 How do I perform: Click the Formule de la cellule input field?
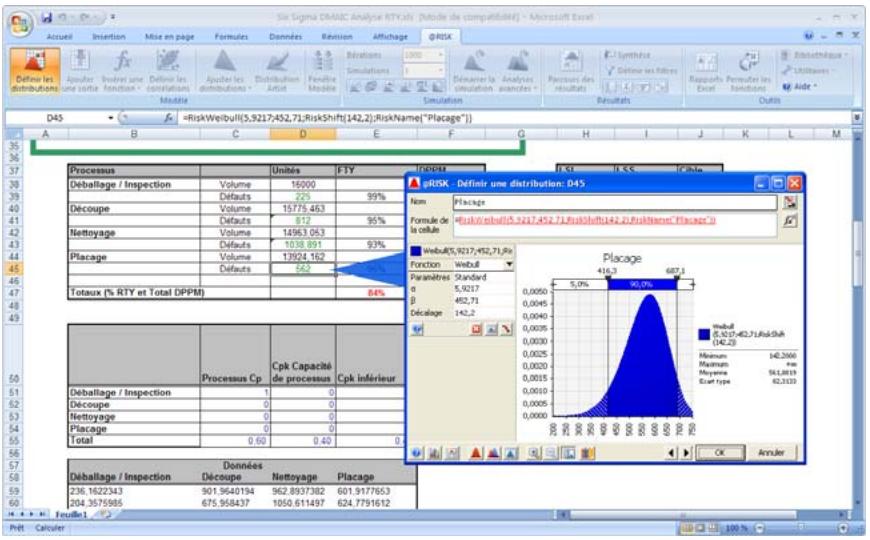(x=615, y=224)
